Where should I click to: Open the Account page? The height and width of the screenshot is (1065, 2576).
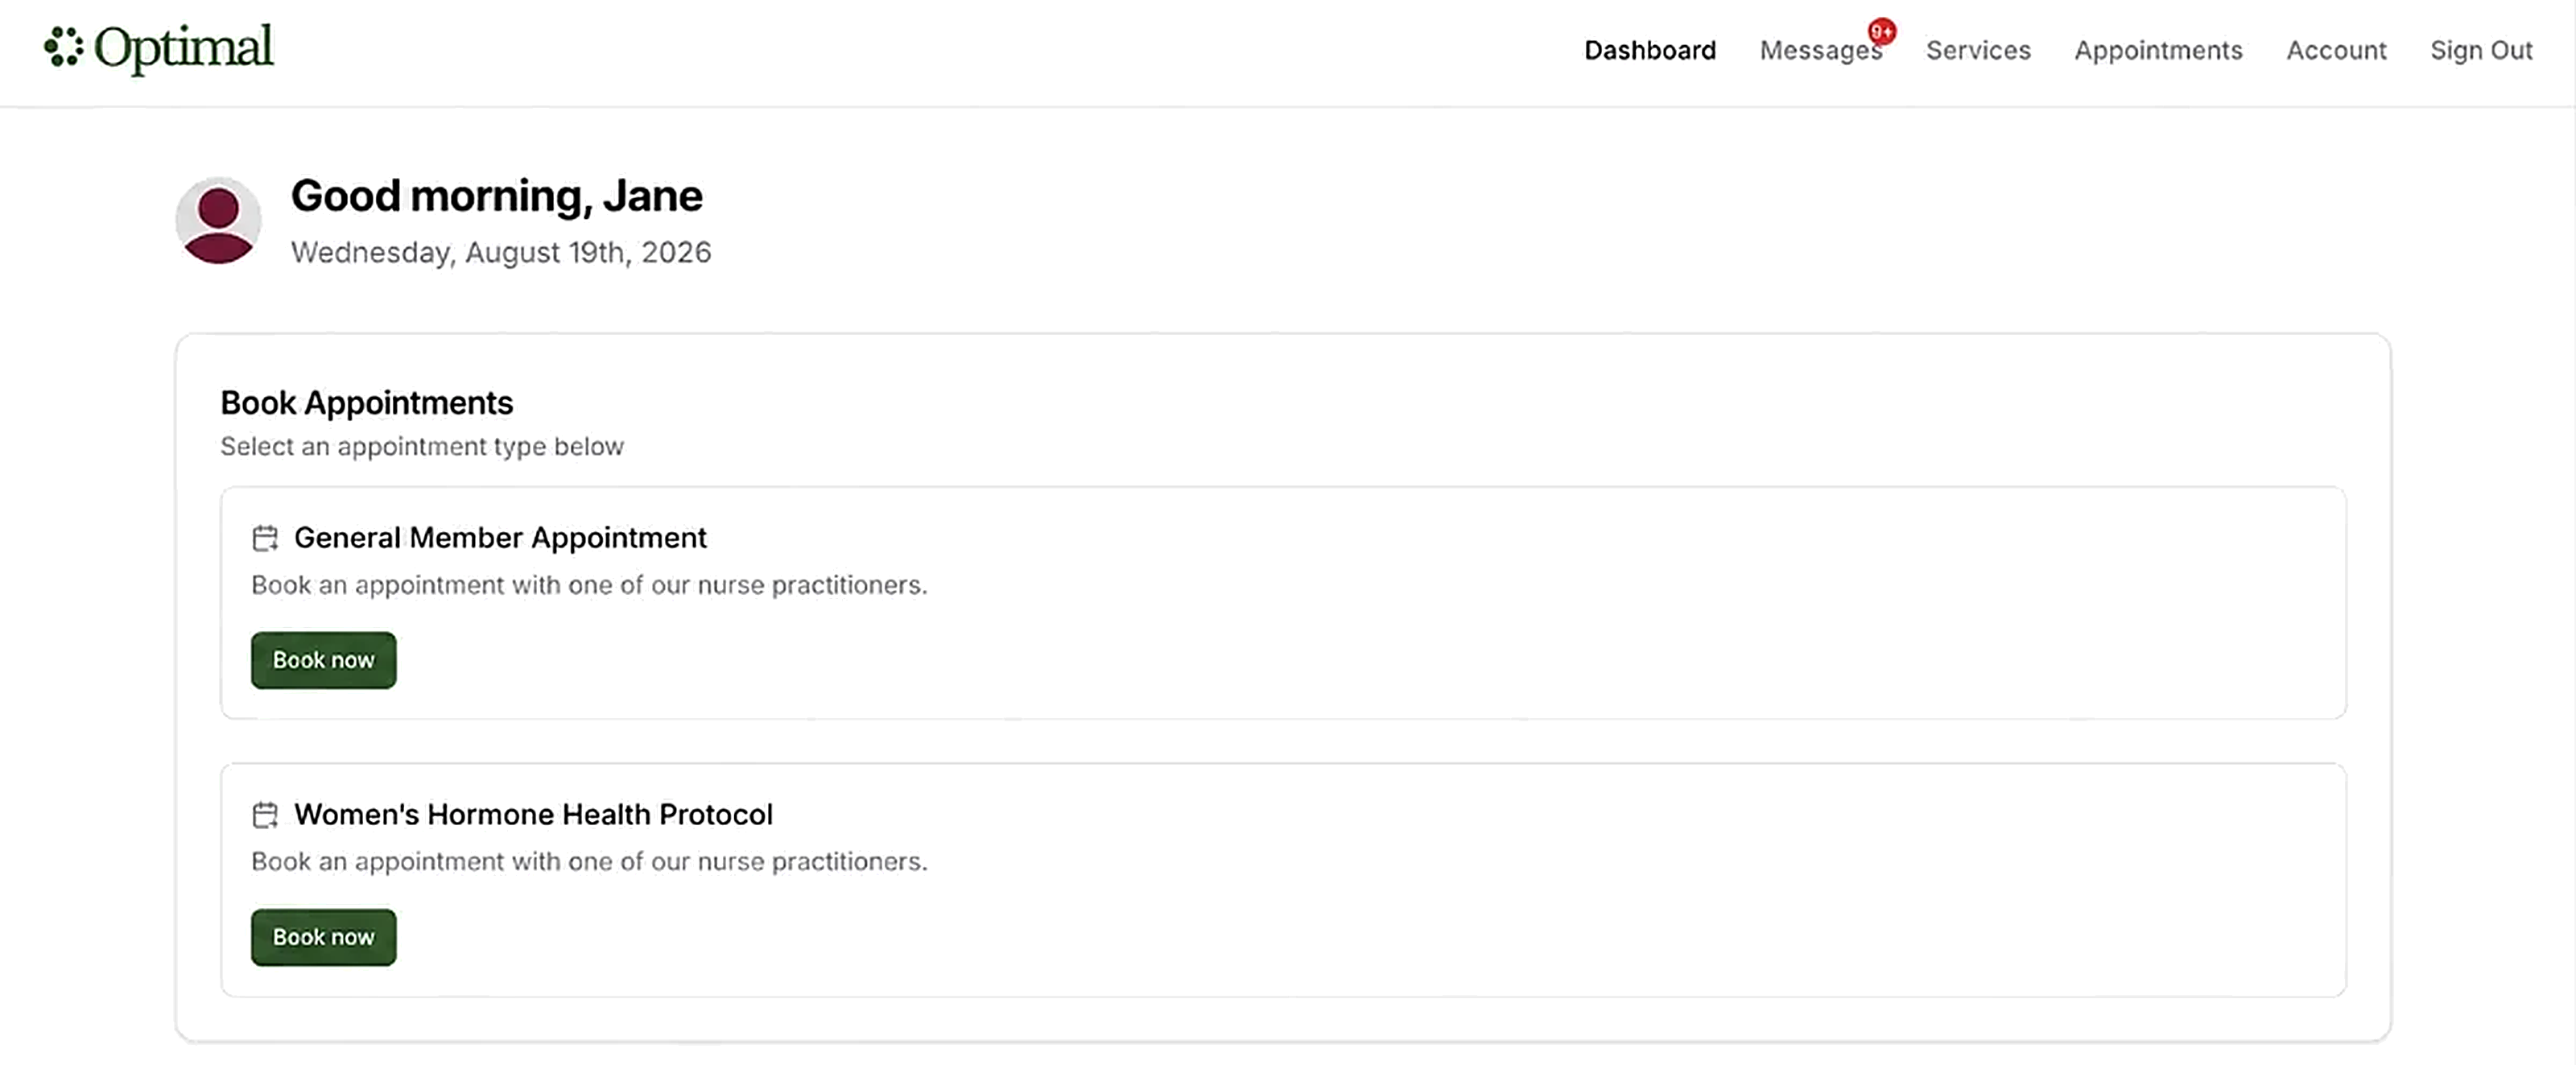pyautogui.click(x=2336, y=51)
